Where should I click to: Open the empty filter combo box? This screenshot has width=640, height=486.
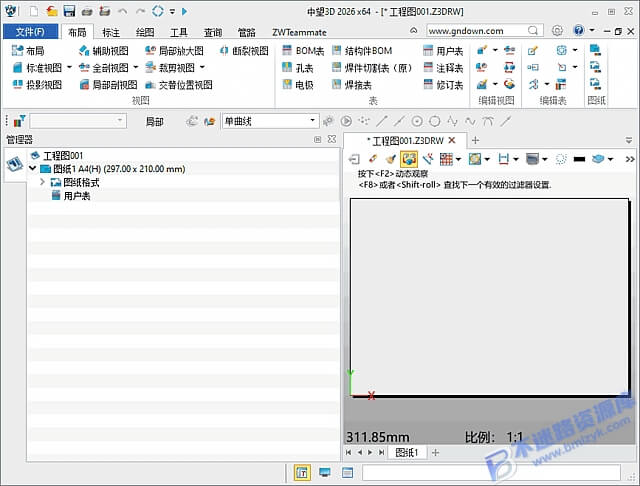coord(78,121)
